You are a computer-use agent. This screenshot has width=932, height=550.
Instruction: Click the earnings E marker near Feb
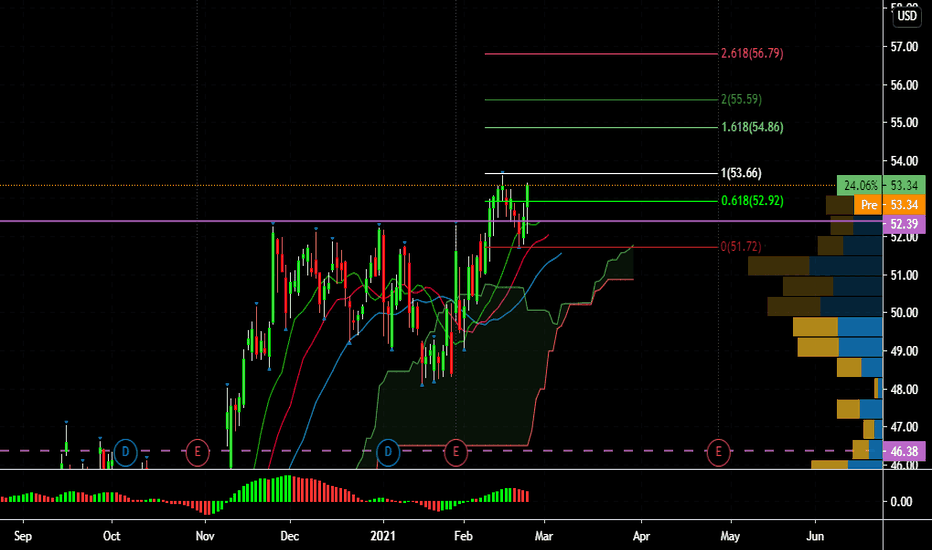click(456, 452)
